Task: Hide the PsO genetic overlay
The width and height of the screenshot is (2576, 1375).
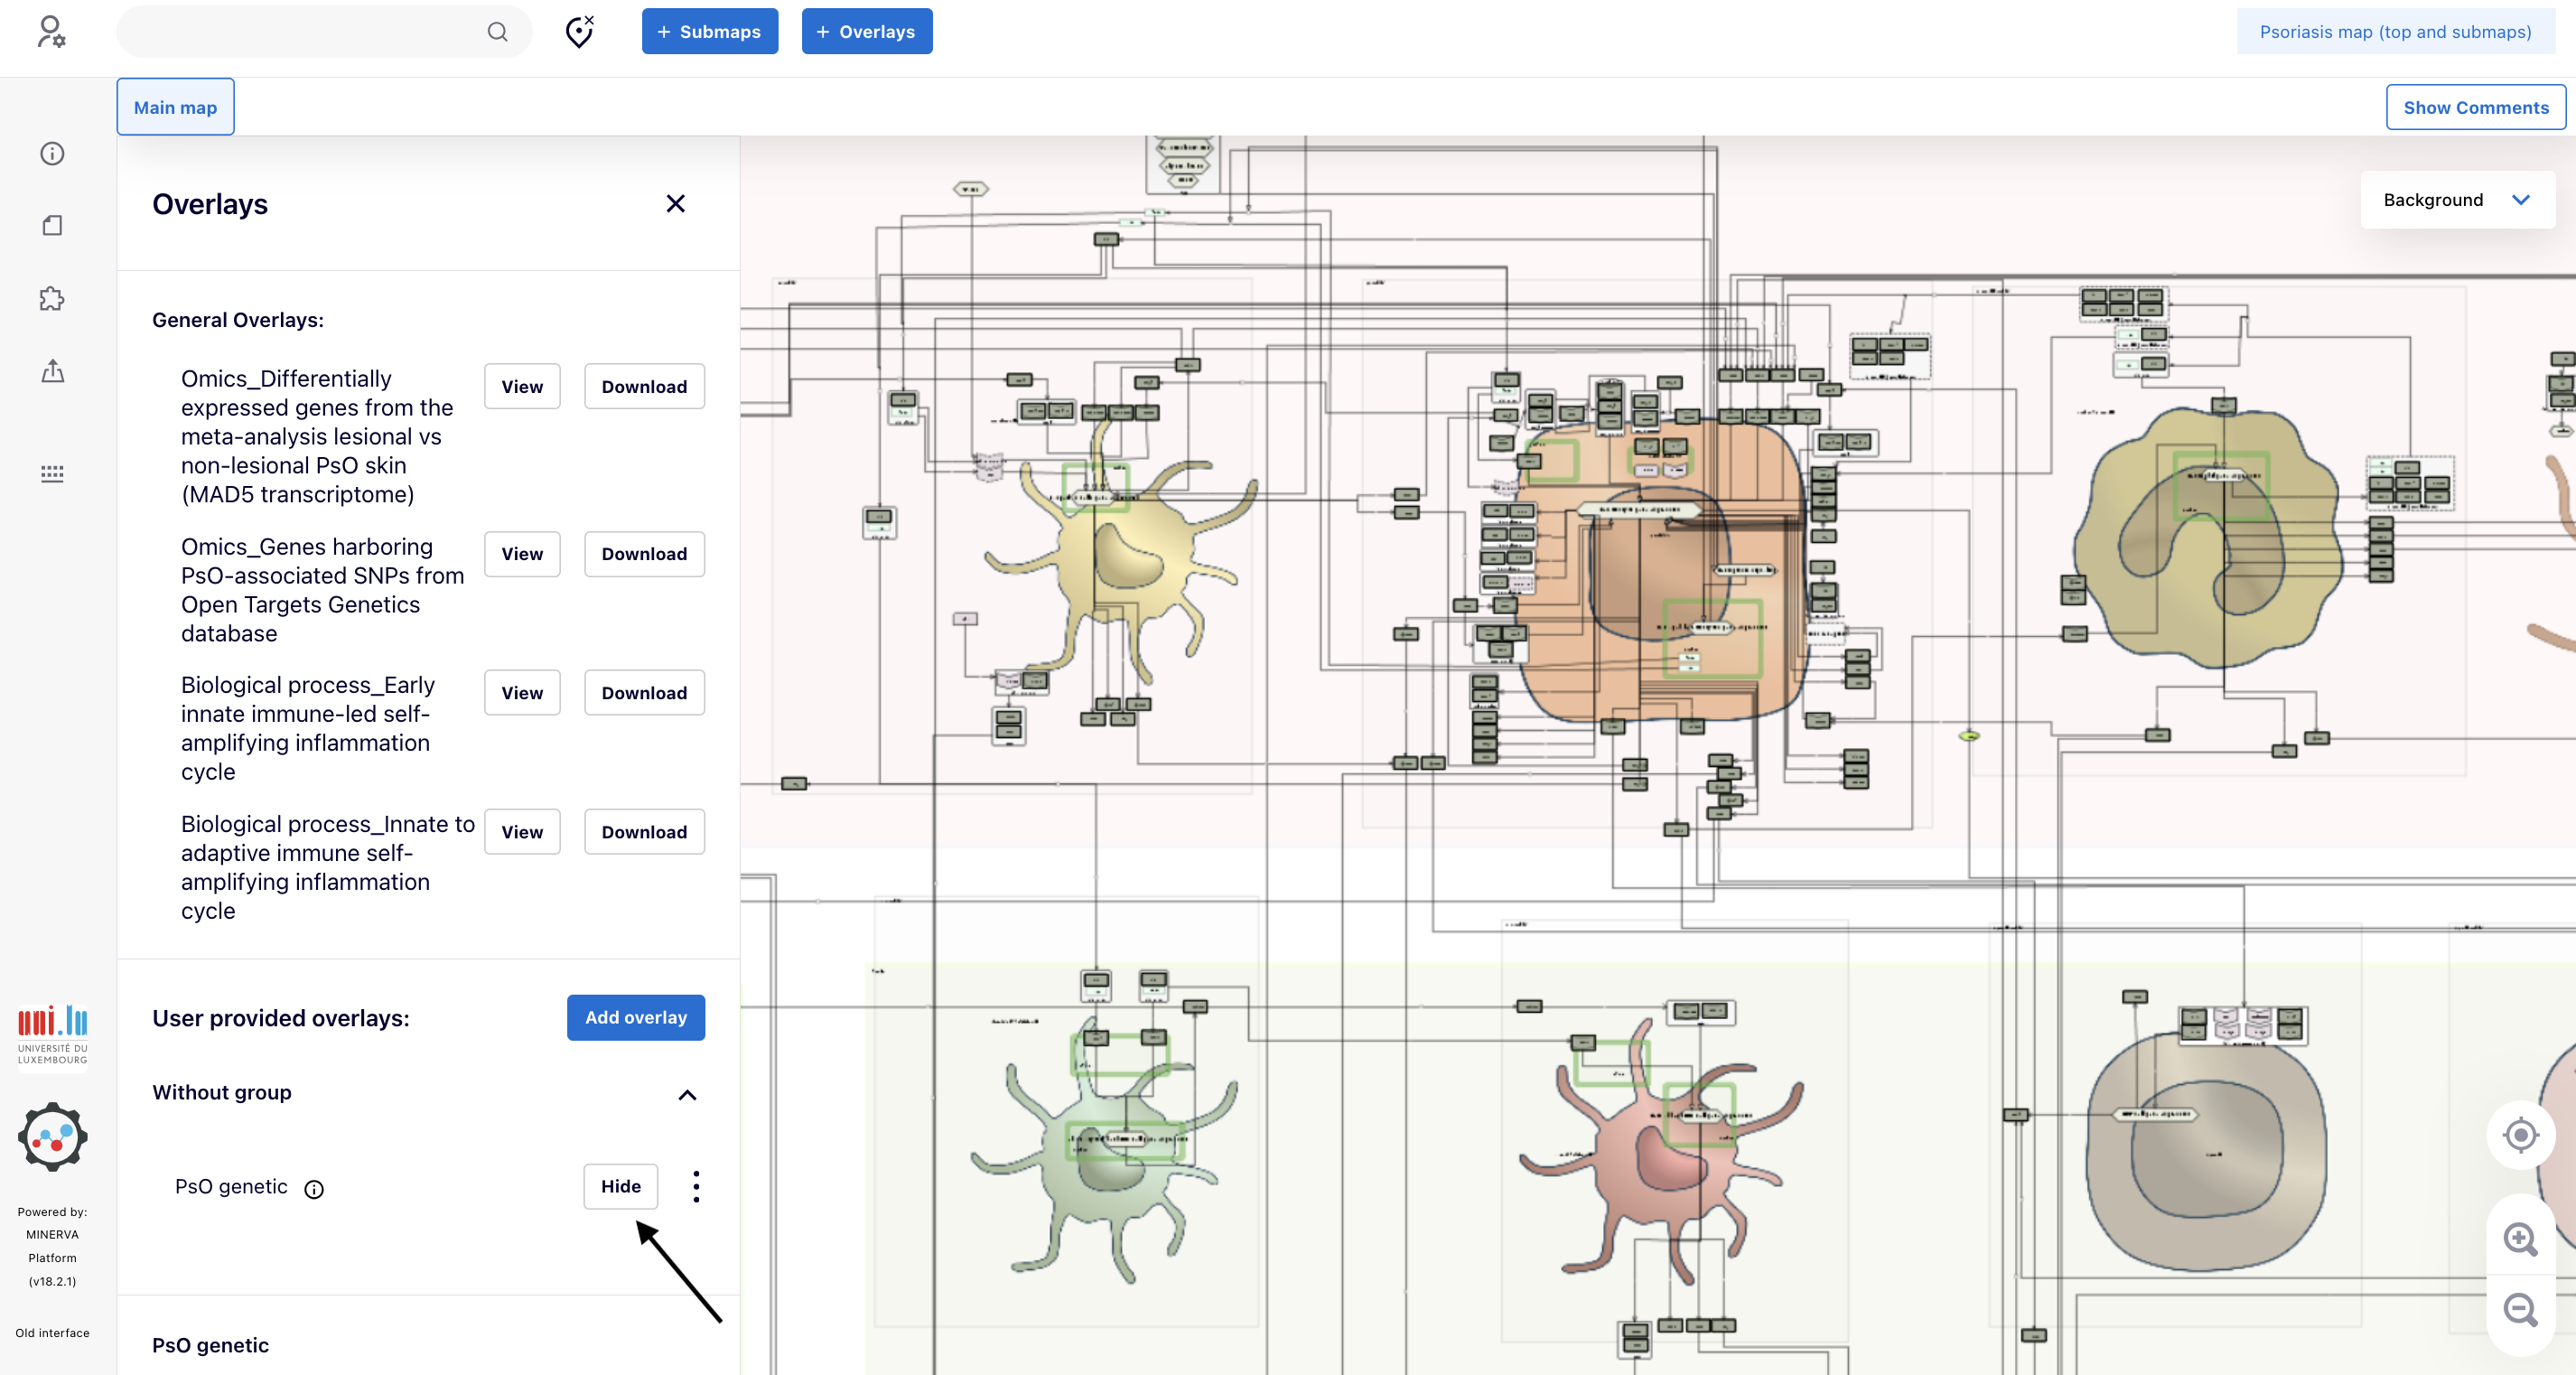Action: 620,1186
